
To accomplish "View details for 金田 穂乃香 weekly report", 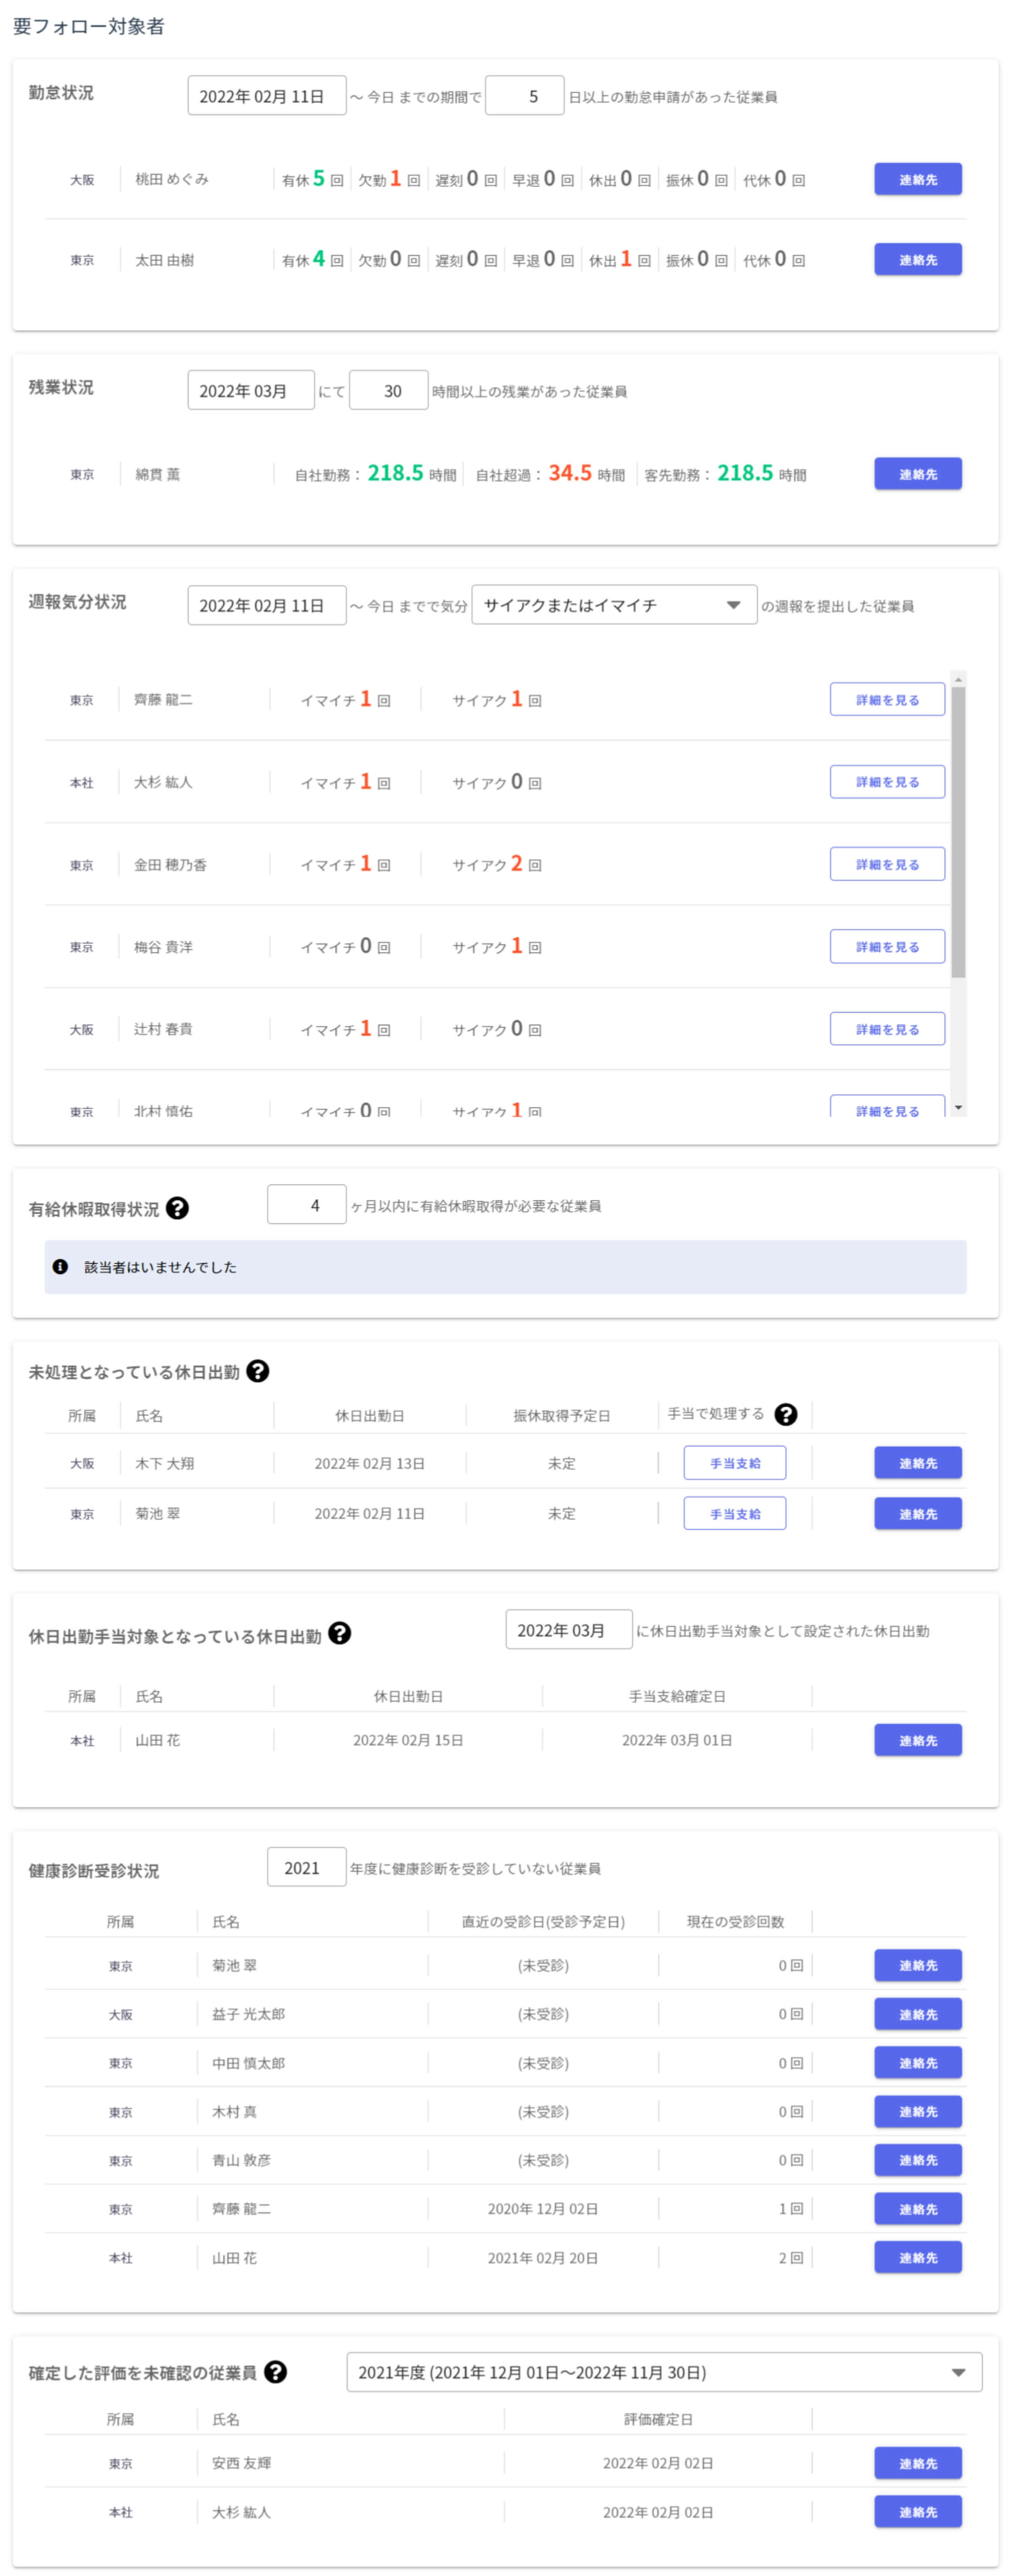I will (887, 864).
